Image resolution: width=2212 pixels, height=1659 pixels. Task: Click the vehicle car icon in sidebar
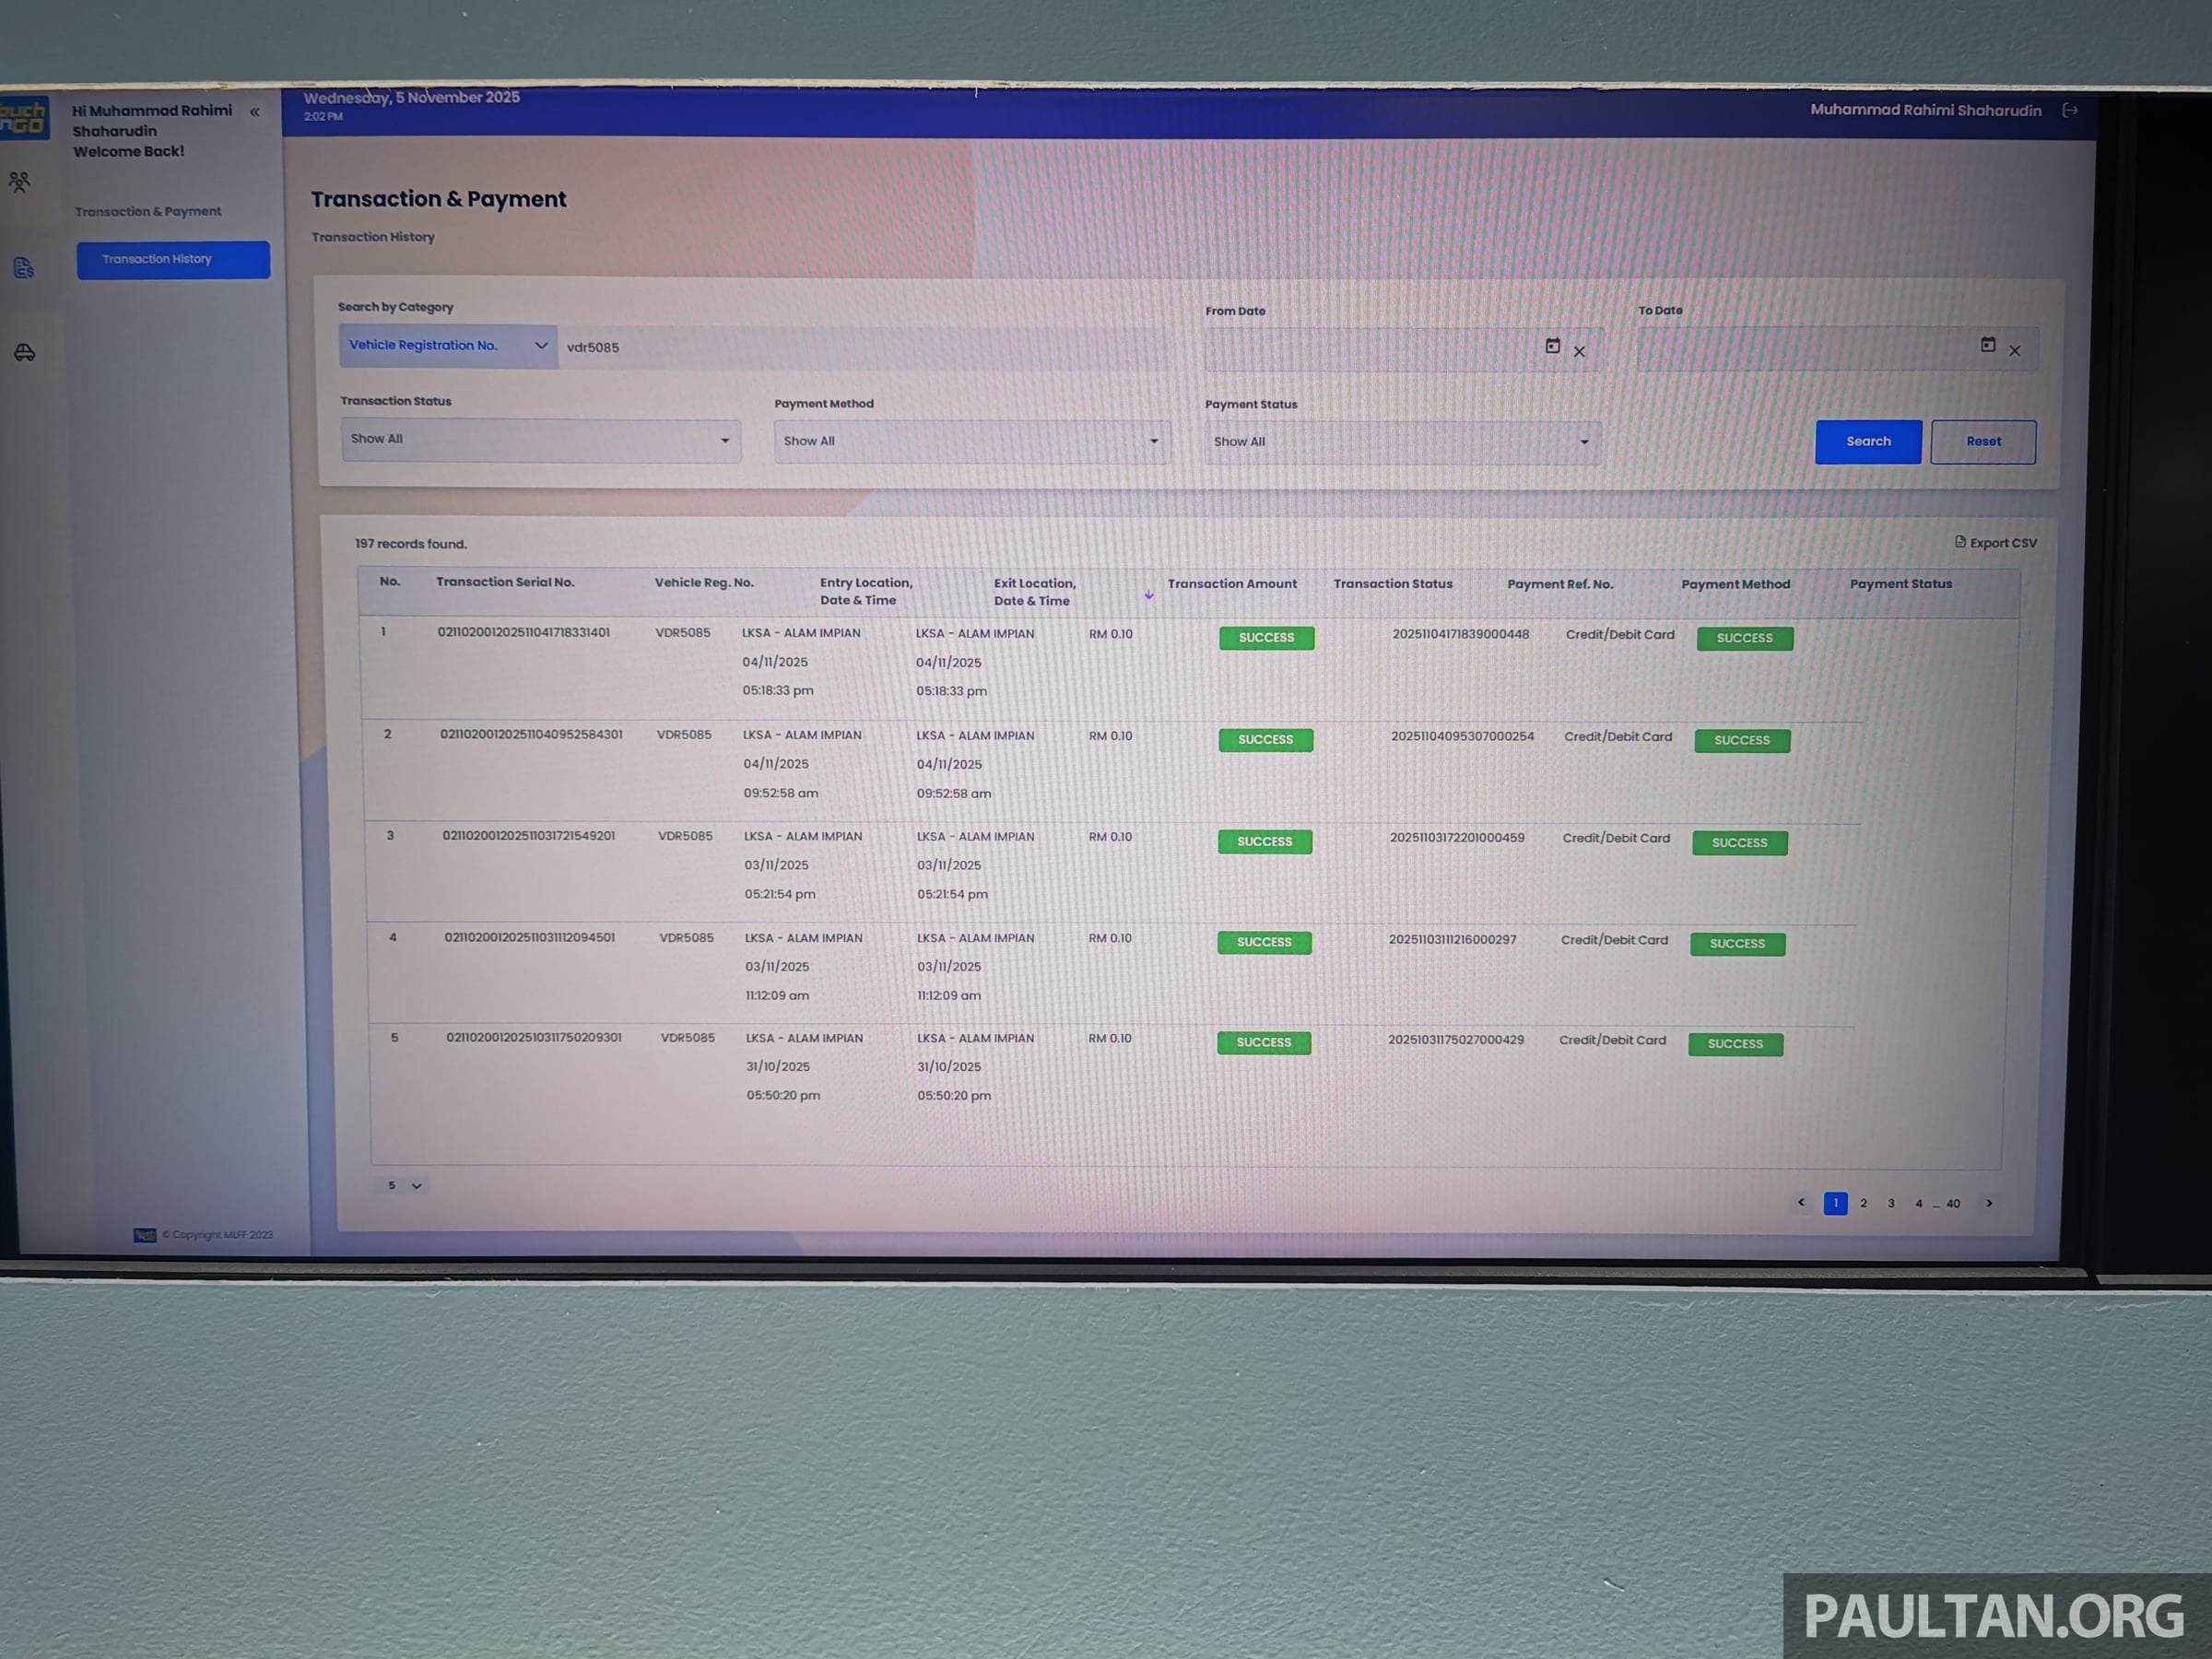tap(25, 352)
